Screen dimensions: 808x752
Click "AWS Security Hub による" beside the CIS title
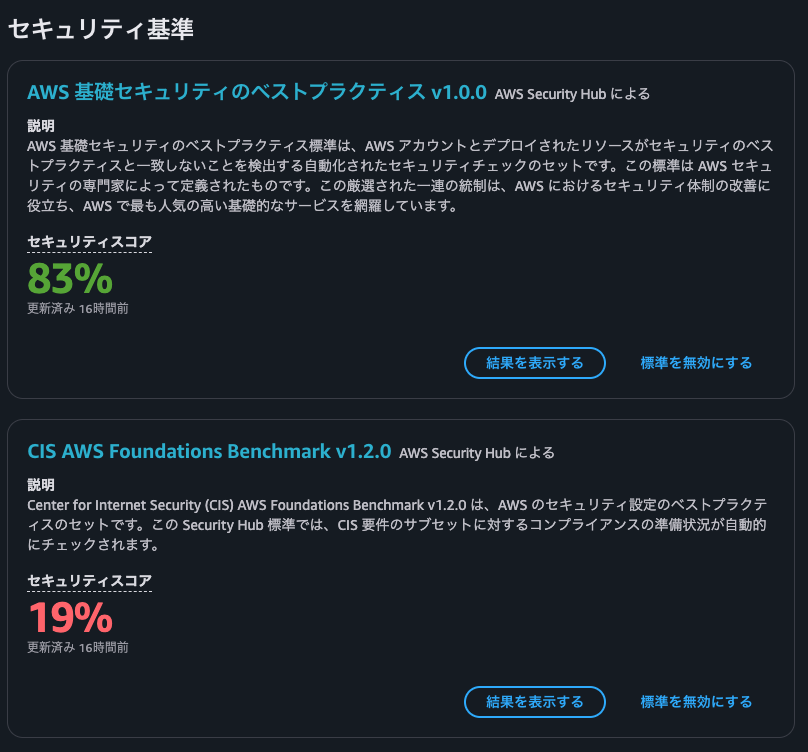[x=477, y=453]
